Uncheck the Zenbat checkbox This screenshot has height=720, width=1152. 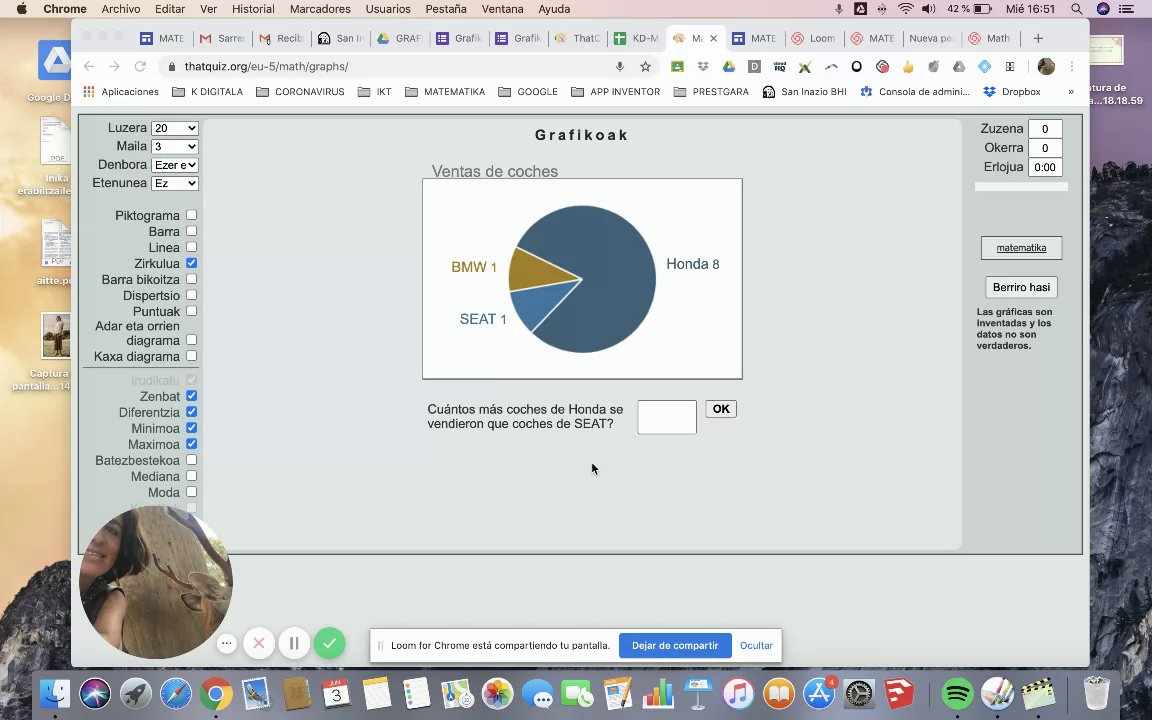[192, 396]
